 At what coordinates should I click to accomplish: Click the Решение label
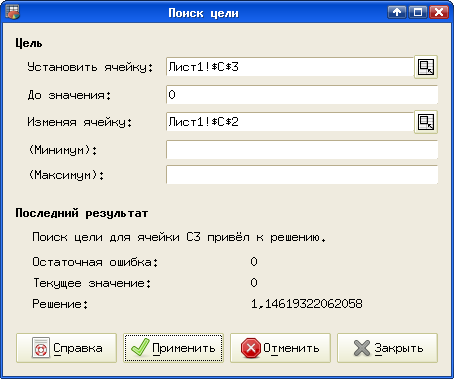coord(60,304)
